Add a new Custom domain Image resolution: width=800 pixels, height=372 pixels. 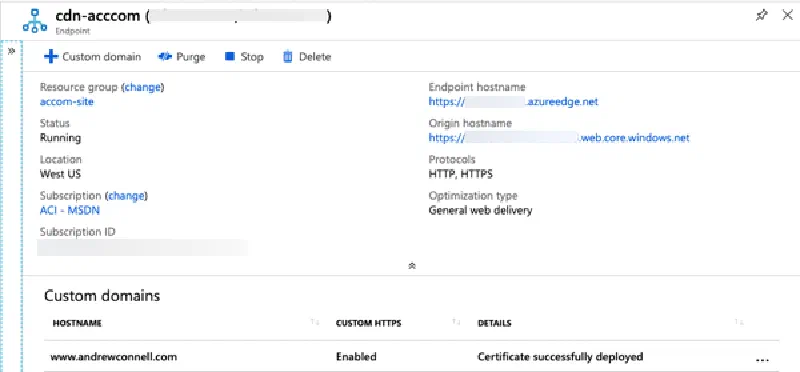coord(92,57)
